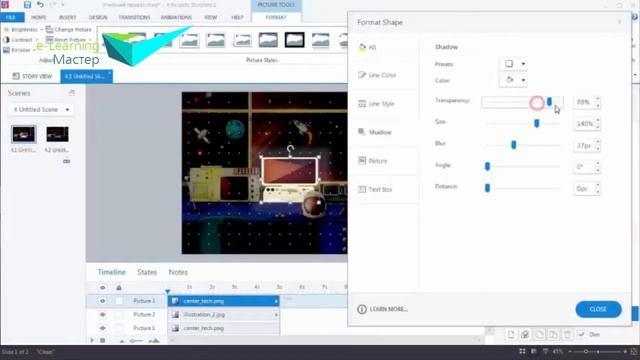
Task: Toggle show/hide all eye in timeline header
Action: tap(102, 288)
